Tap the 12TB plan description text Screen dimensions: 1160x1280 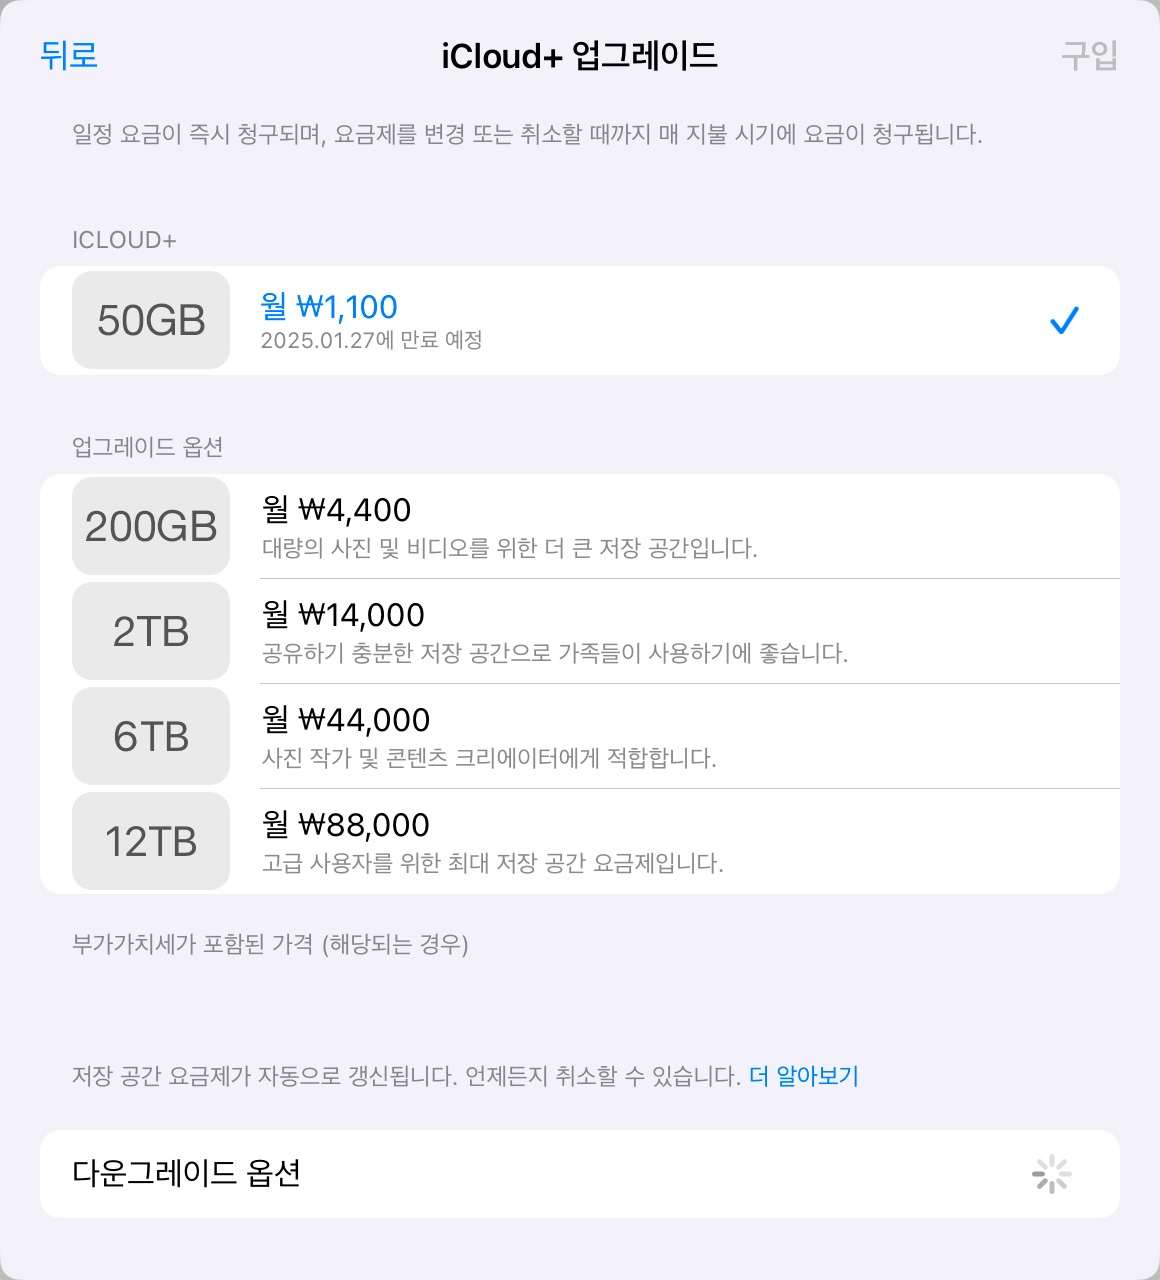coord(492,863)
